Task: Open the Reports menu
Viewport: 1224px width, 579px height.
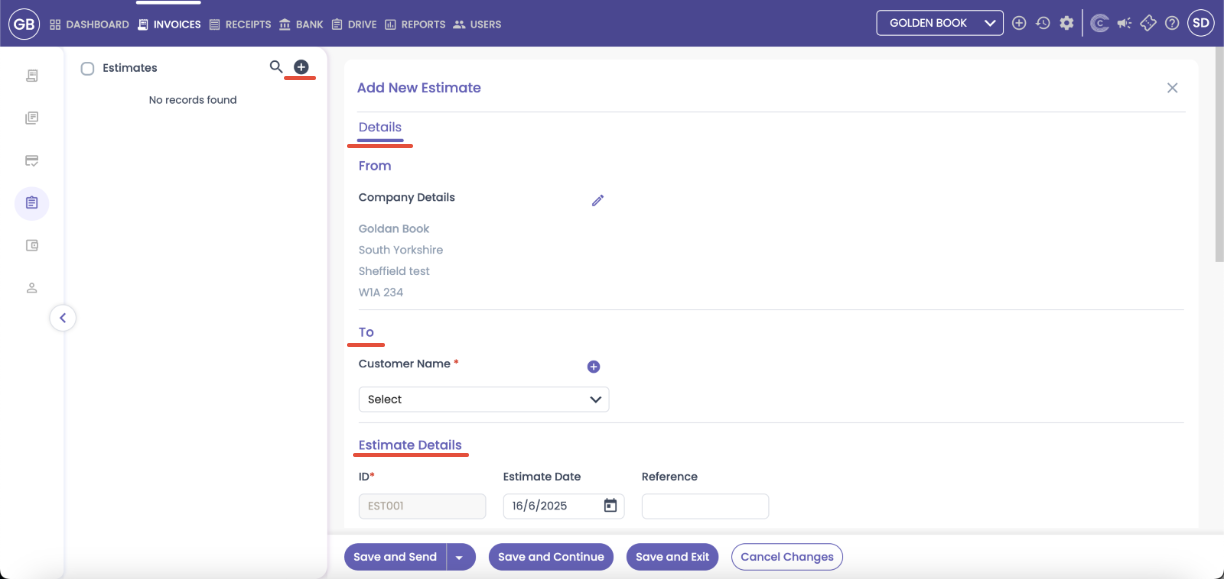Action: pos(415,24)
